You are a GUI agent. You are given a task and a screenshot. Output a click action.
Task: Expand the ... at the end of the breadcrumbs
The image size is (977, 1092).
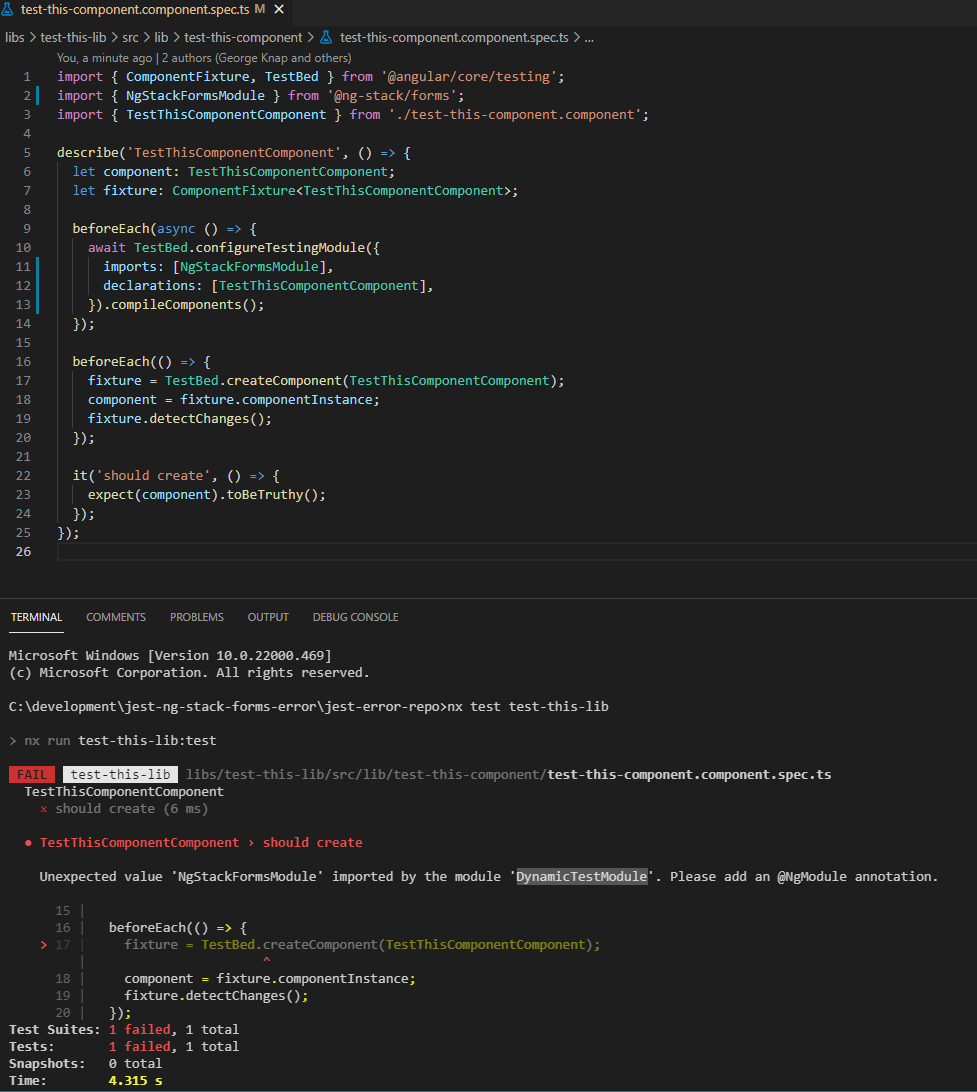tap(588, 37)
